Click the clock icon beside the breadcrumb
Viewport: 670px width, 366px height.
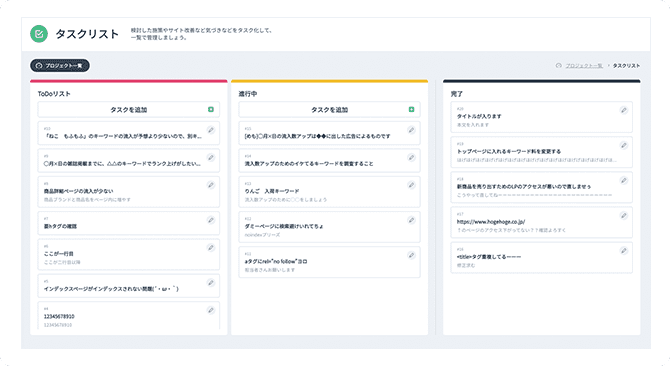click(x=558, y=66)
